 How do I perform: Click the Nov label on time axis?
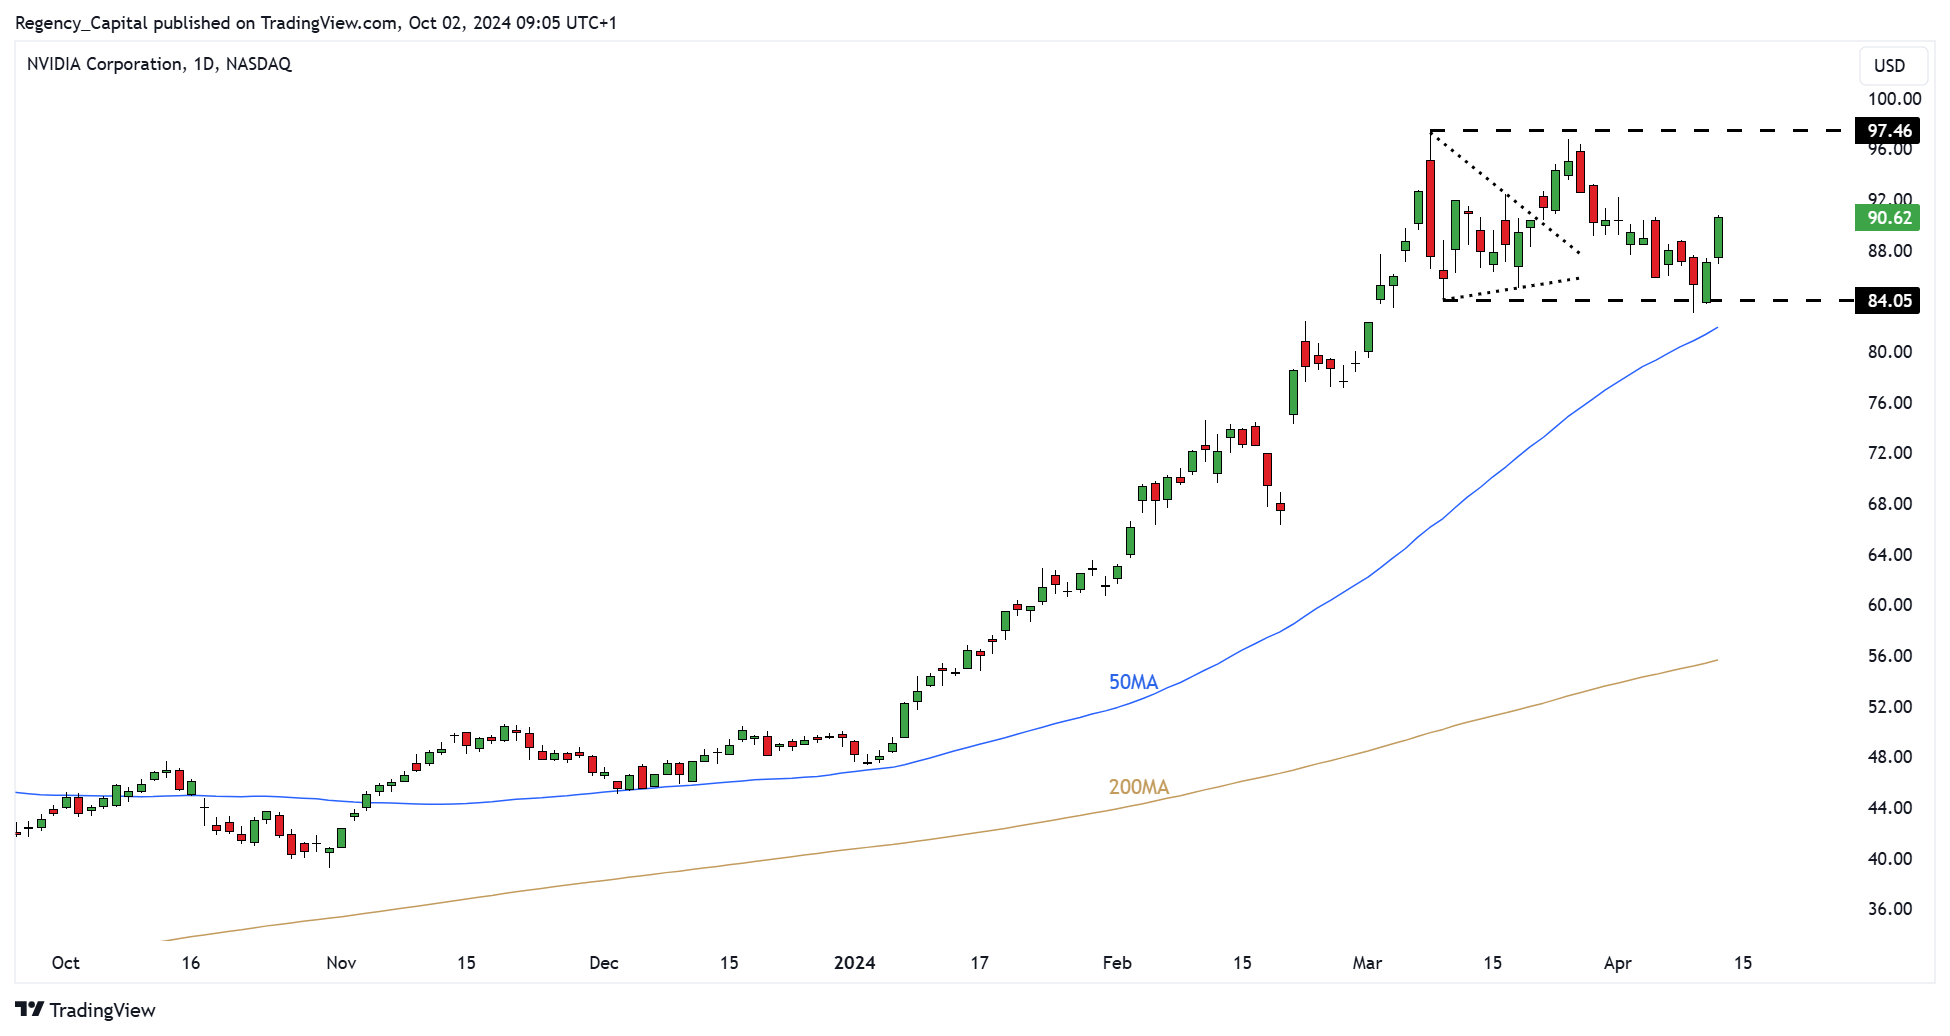click(x=341, y=963)
